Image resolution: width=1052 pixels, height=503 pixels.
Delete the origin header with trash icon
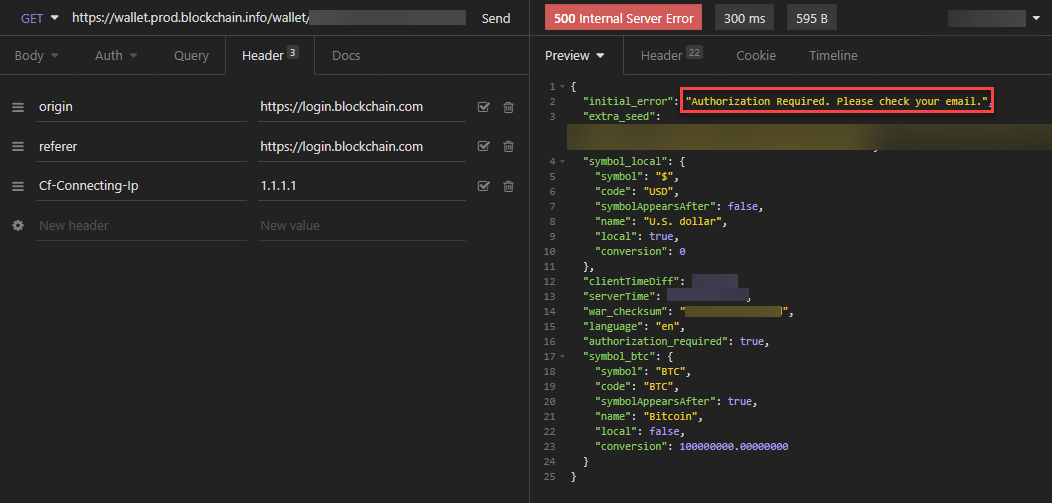click(x=508, y=107)
